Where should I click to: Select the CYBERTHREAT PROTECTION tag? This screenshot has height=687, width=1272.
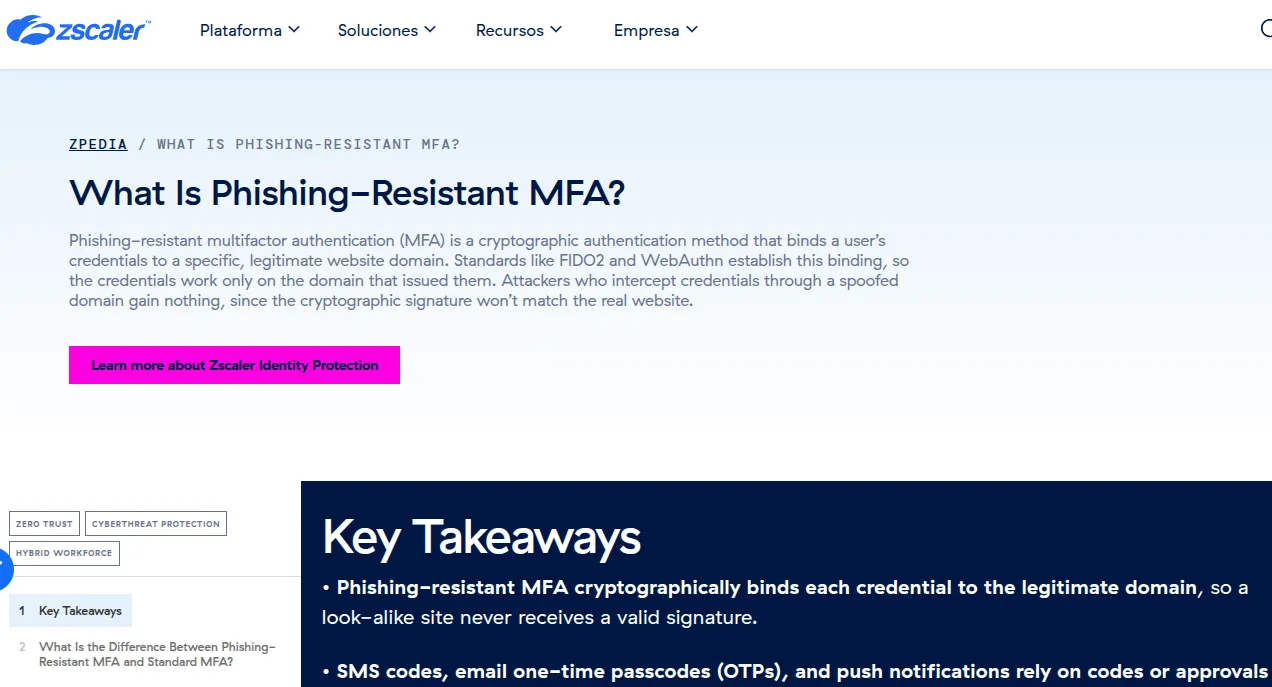pyautogui.click(x=156, y=524)
